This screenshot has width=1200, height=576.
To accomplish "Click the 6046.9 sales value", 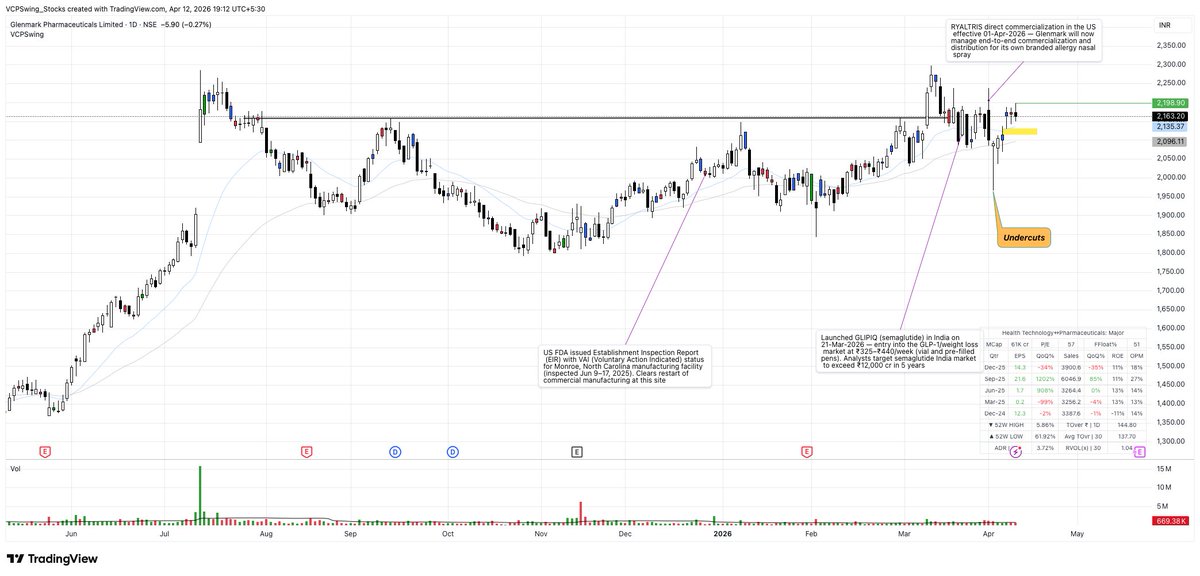I will 1071,379.
